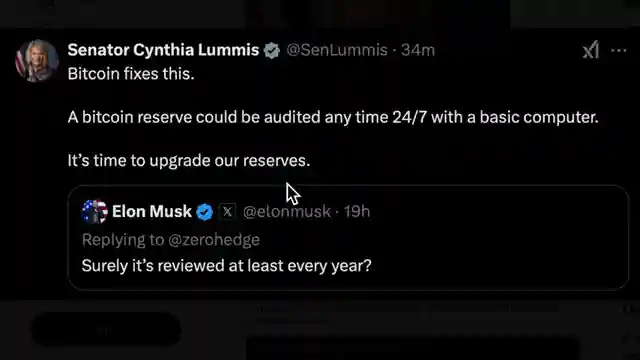Click the 'Bitcoin fixes this.' text line
Image resolution: width=640 pixels, height=360 pixels.
coord(131,74)
